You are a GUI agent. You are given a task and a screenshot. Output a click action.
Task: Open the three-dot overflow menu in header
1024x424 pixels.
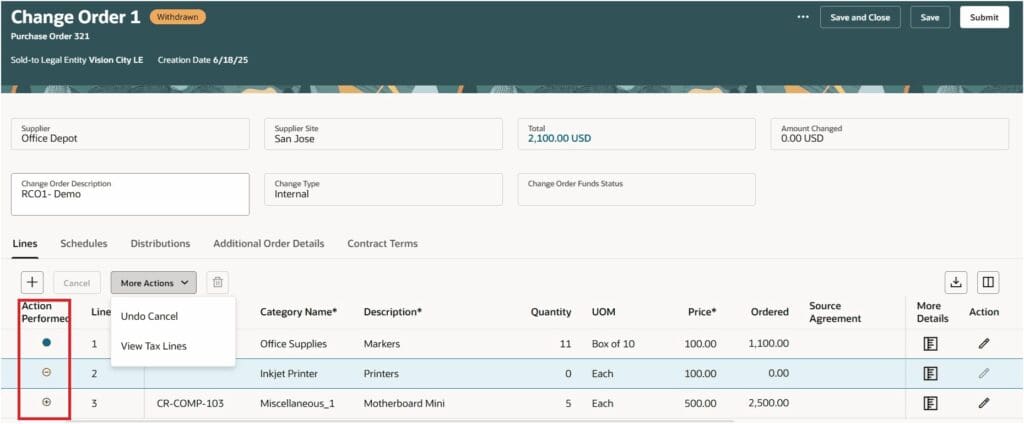point(803,17)
